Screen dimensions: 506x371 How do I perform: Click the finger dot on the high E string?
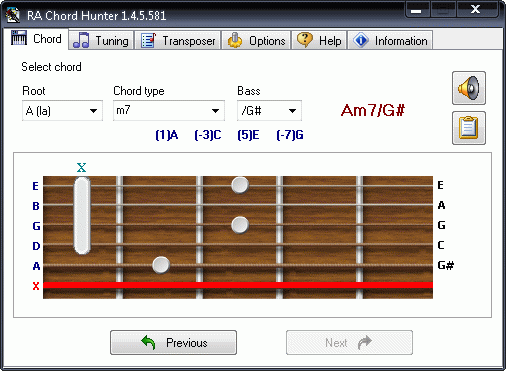(240, 185)
